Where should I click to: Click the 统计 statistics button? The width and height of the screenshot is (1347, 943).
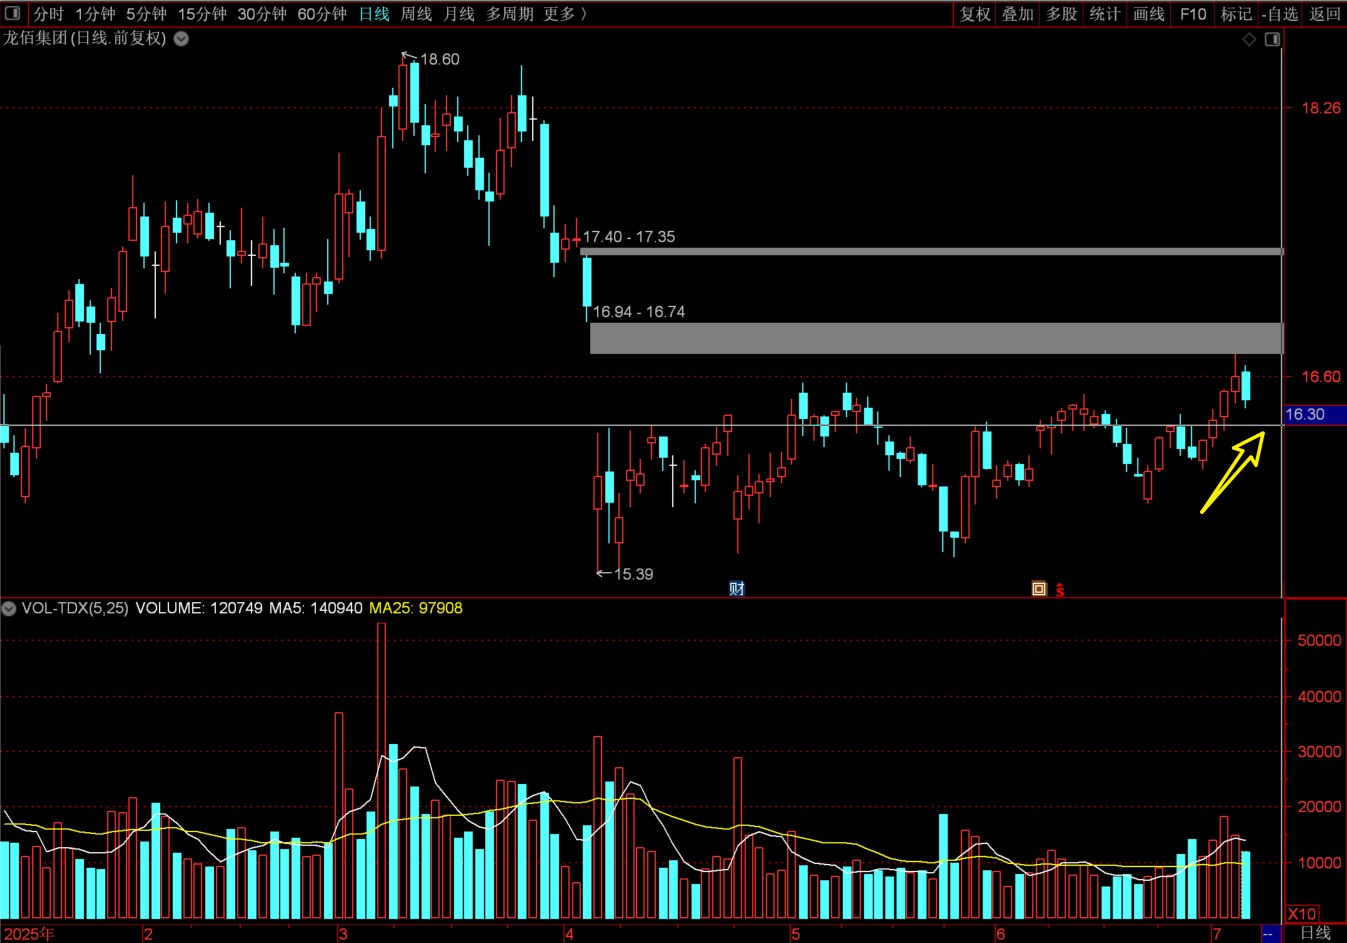coord(1105,14)
